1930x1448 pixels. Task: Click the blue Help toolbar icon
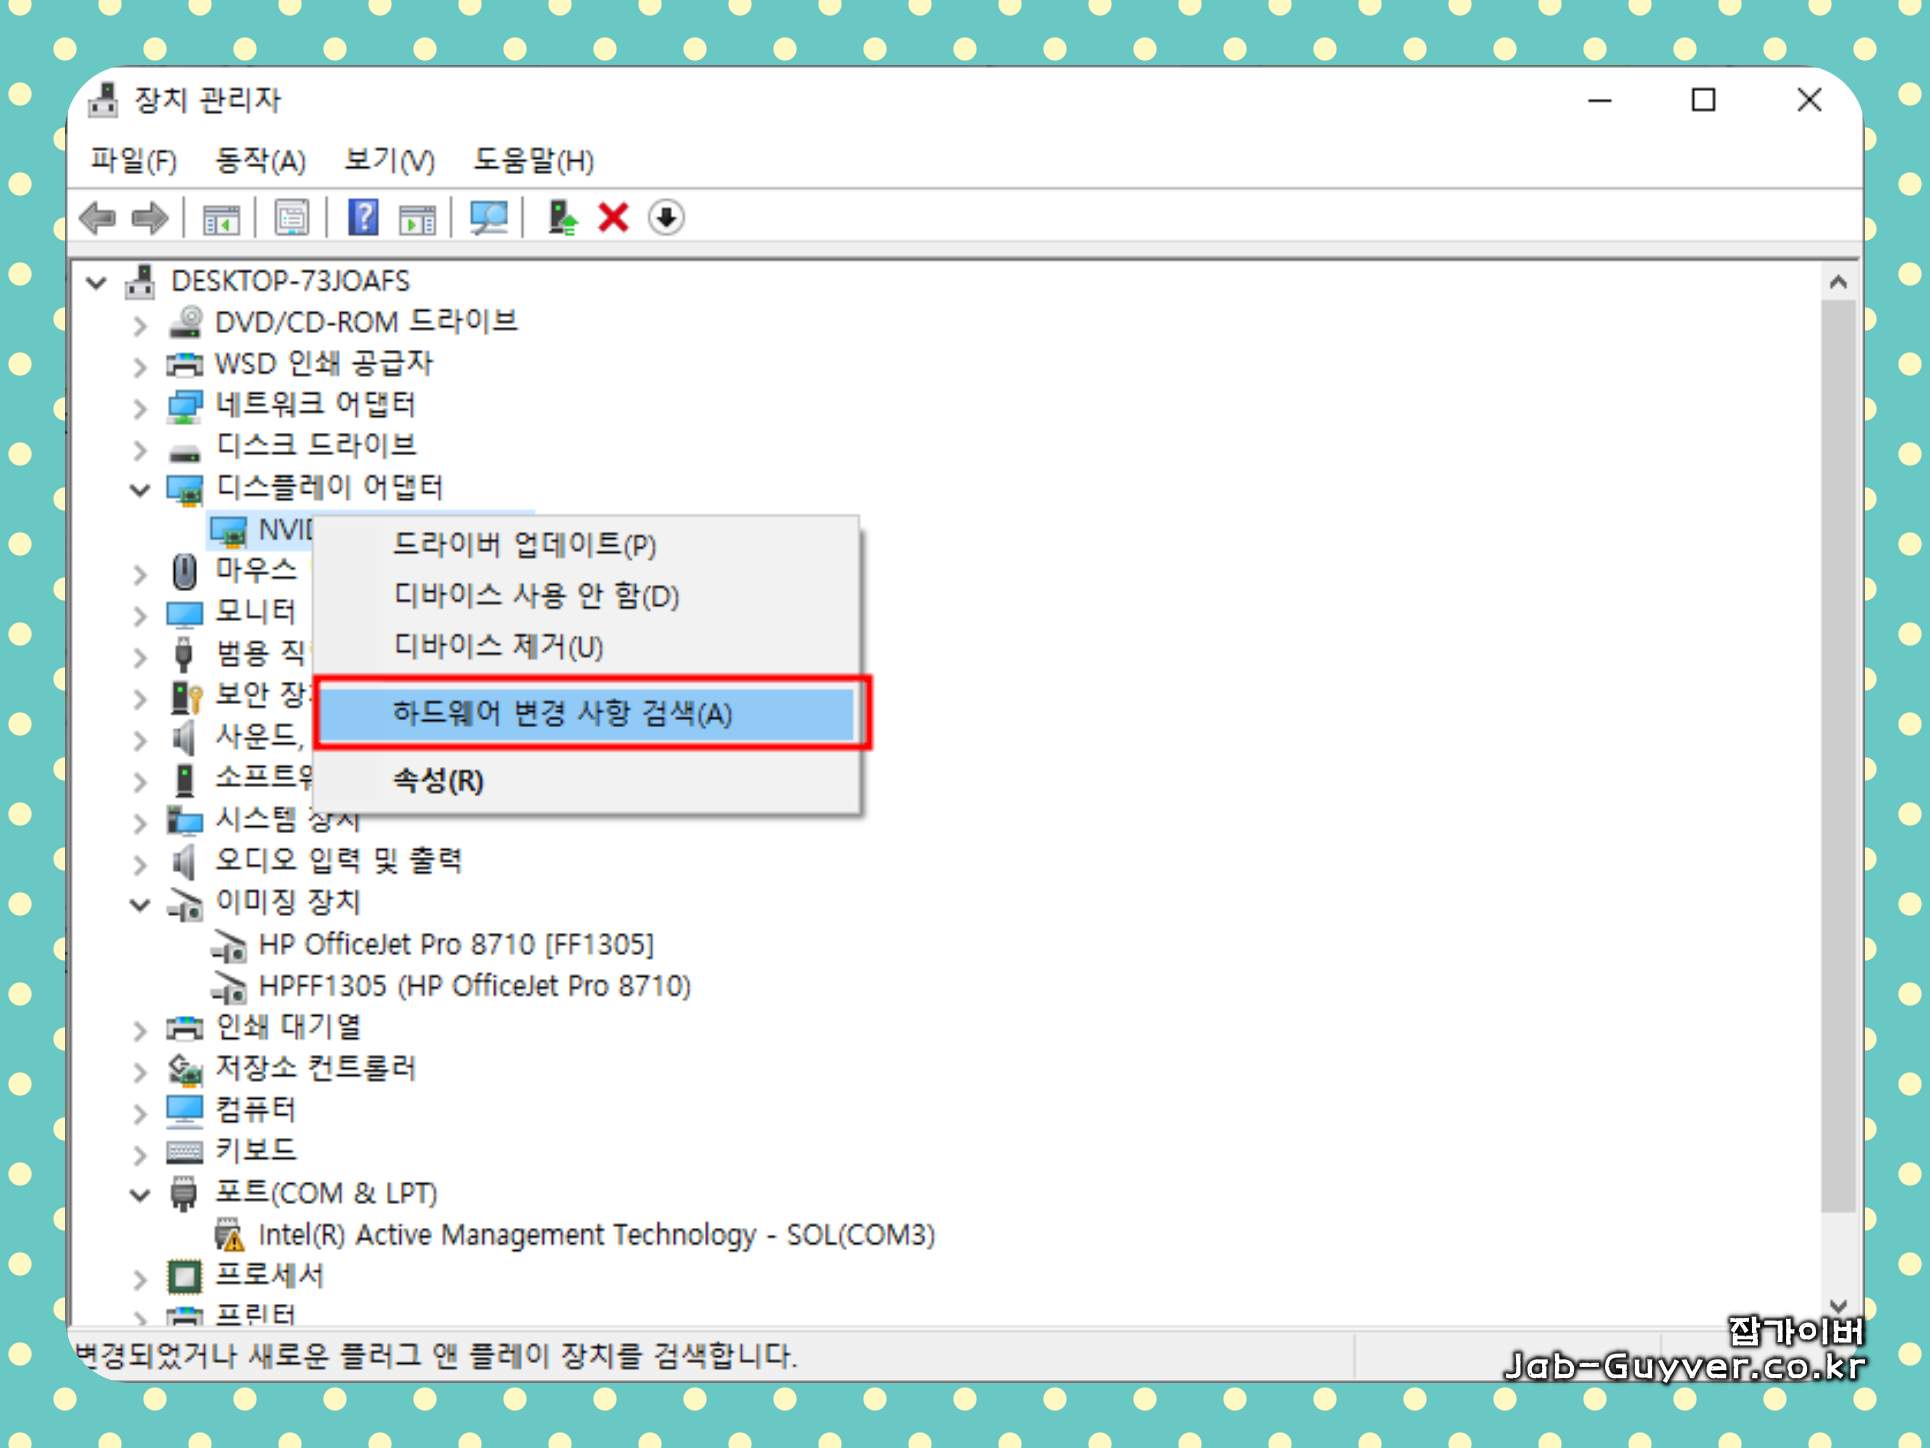[364, 218]
